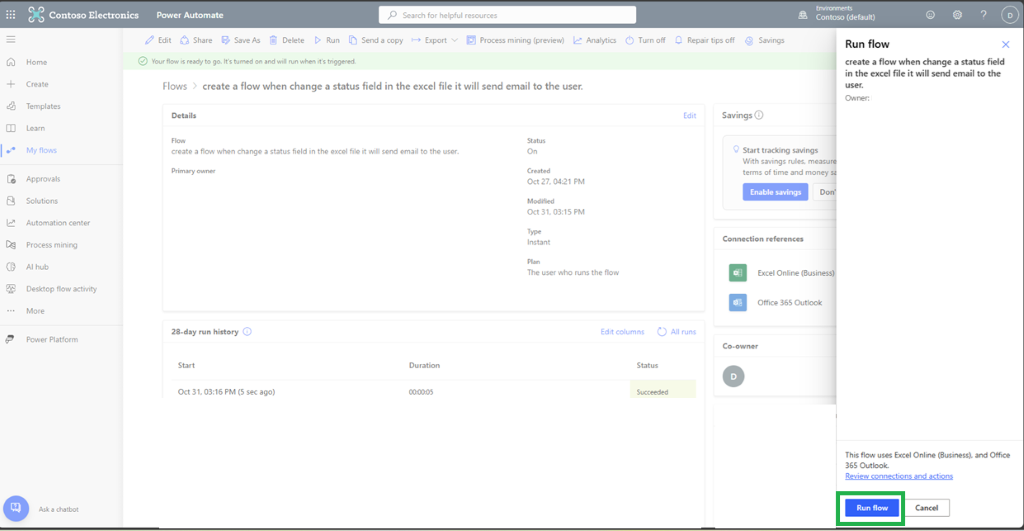Viewport: 1024px width, 531px height.
Task: Open Process mining (preview)
Action: pyautogui.click(x=515, y=40)
